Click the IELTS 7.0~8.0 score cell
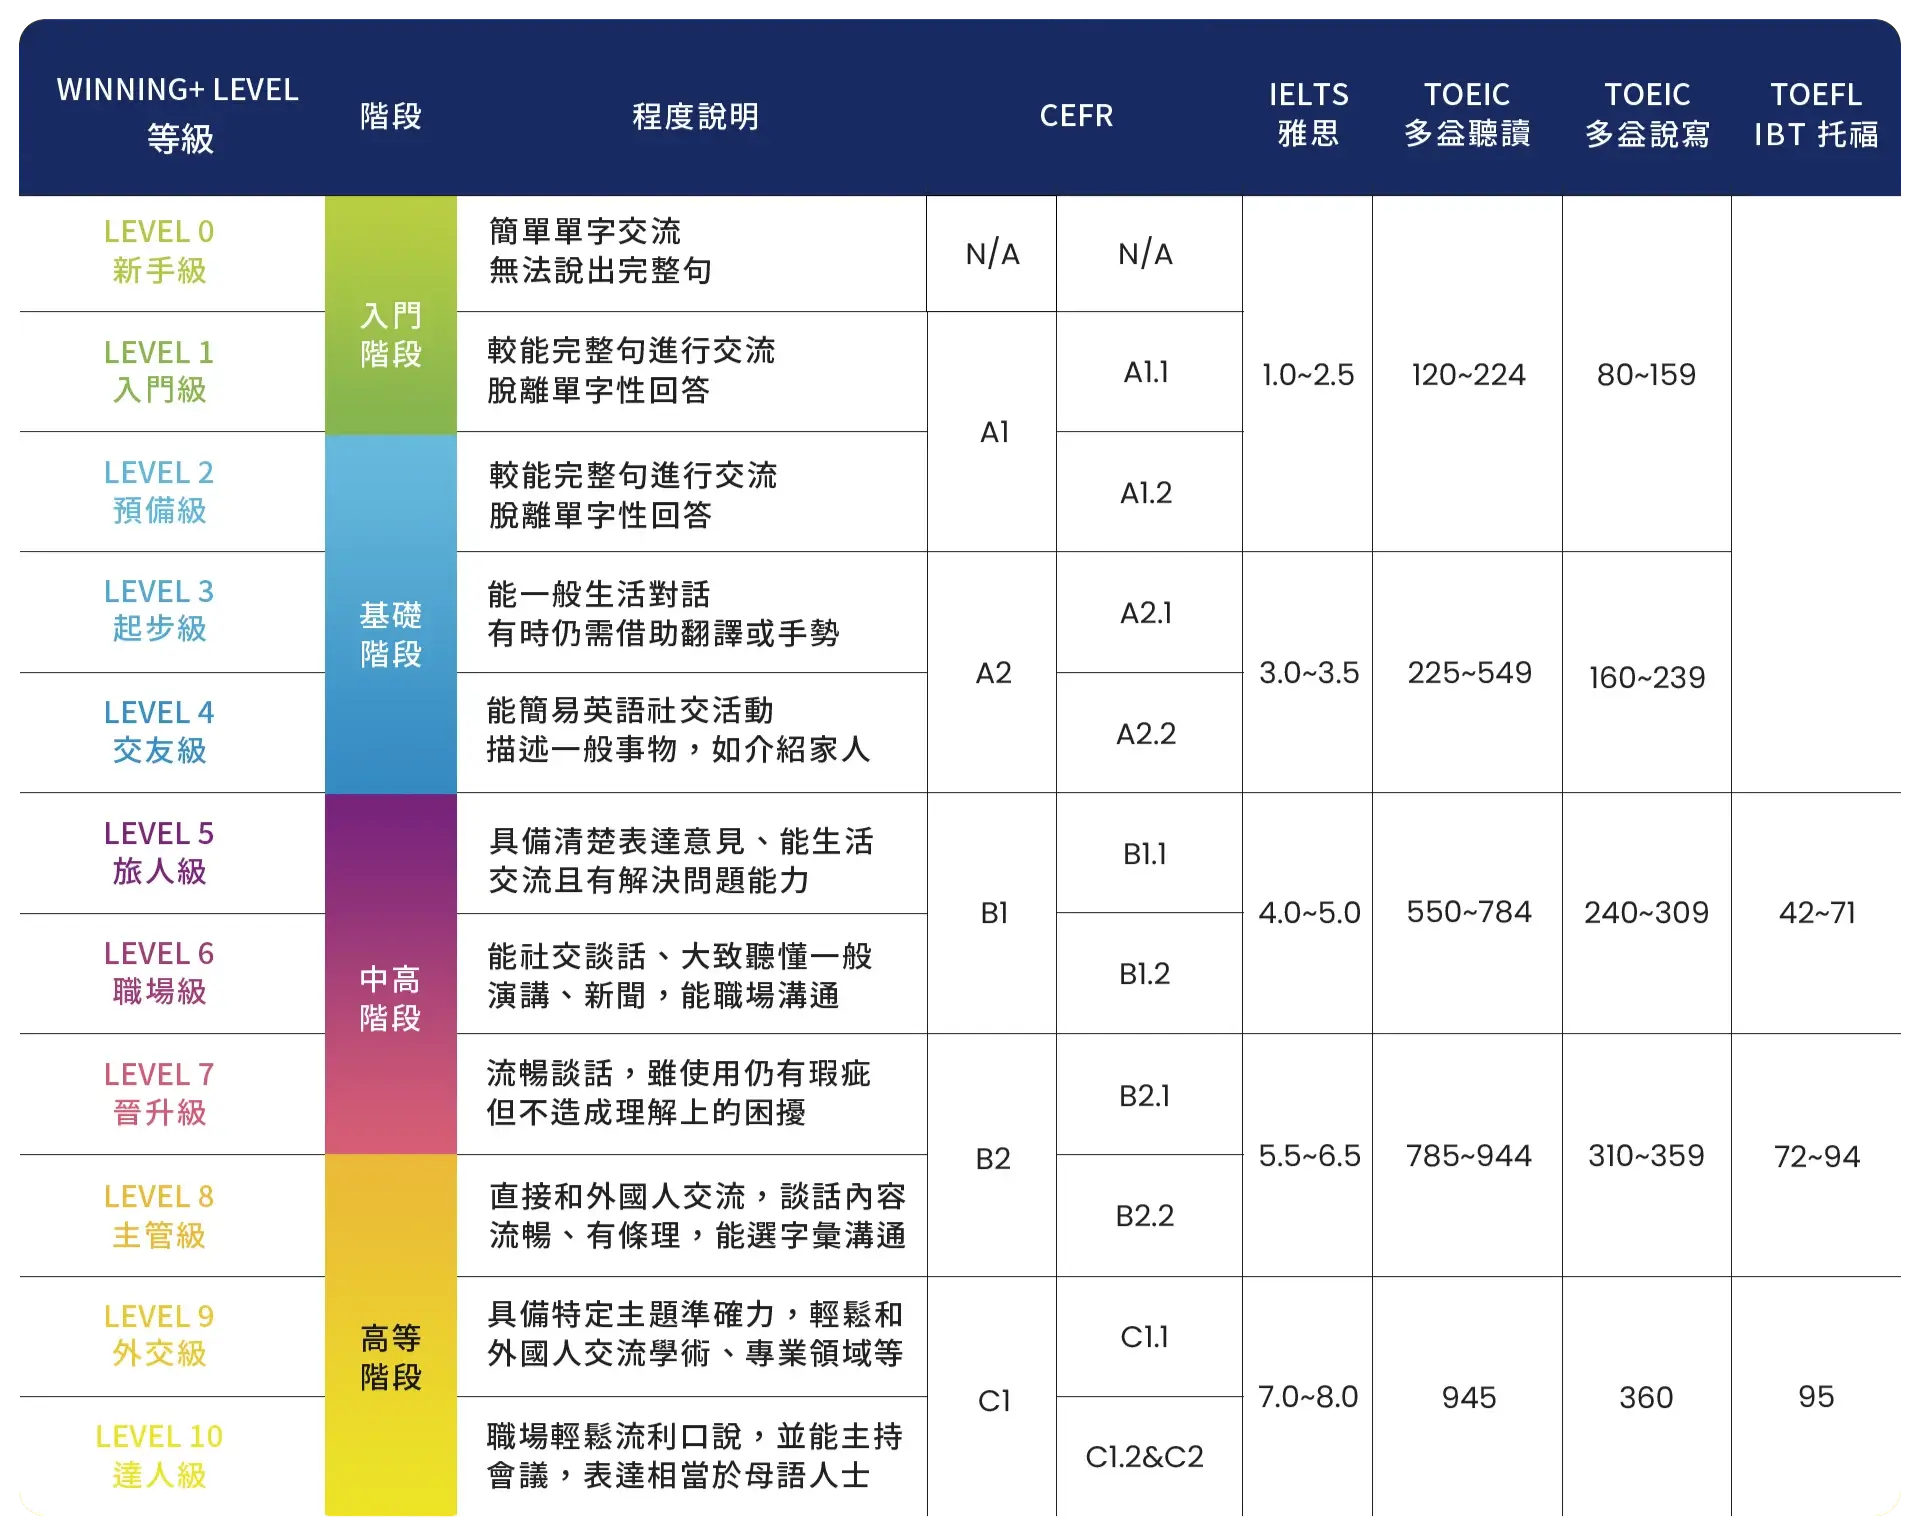This screenshot has width=1920, height=1533. tap(1307, 1397)
